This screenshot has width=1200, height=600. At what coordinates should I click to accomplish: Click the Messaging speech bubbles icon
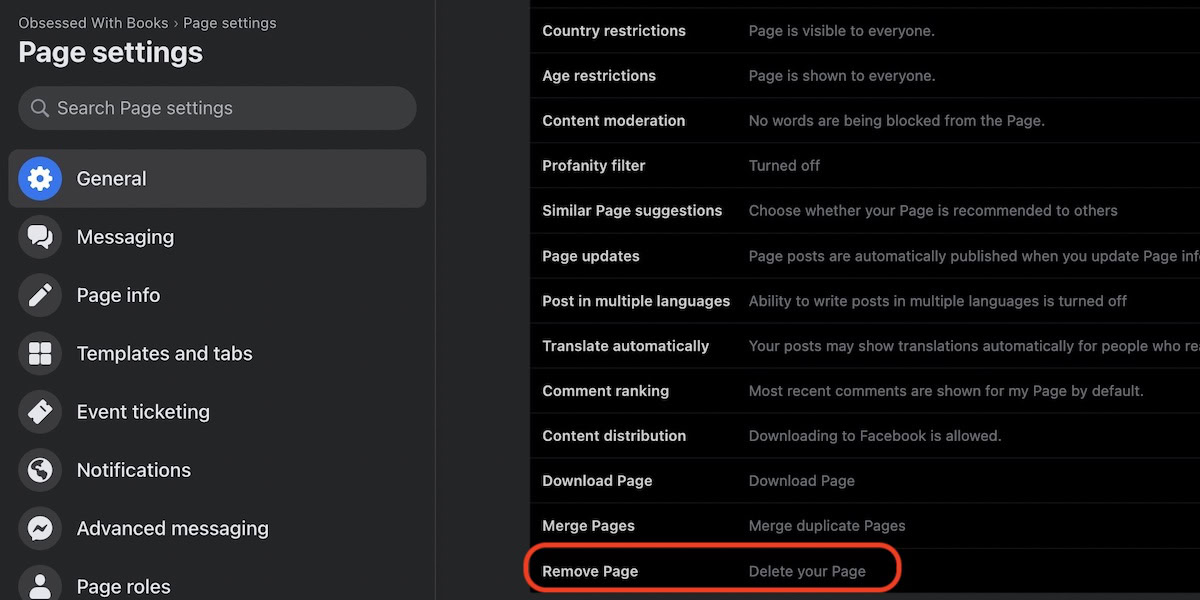pyautogui.click(x=40, y=237)
